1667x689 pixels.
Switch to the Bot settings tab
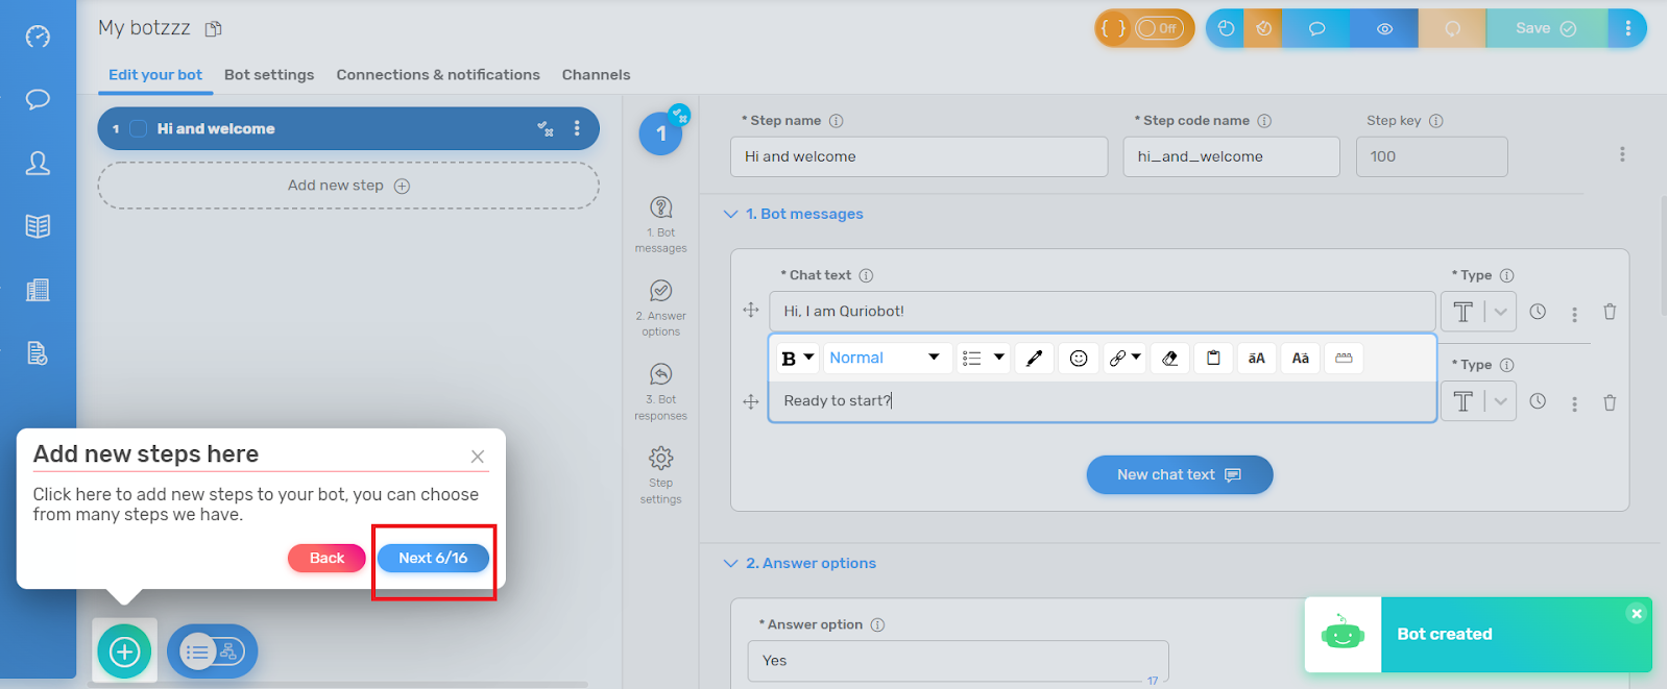[269, 75]
